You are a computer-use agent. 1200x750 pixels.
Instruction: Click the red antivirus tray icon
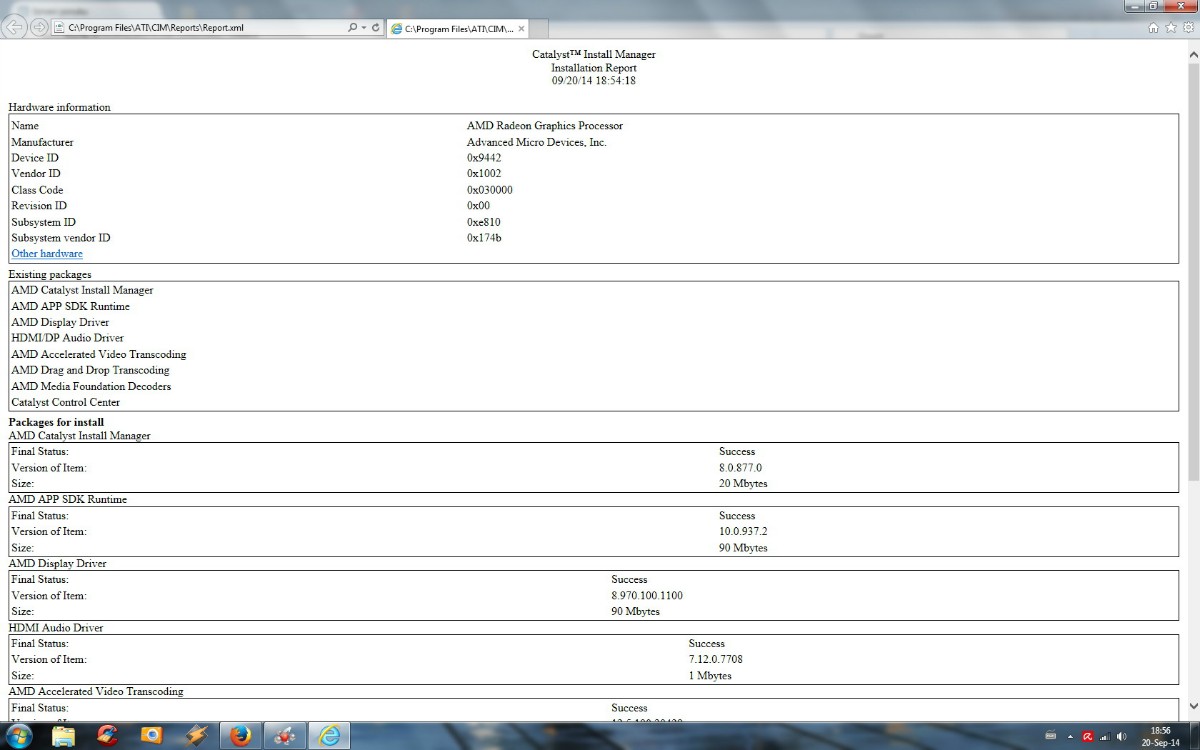(1087, 737)
